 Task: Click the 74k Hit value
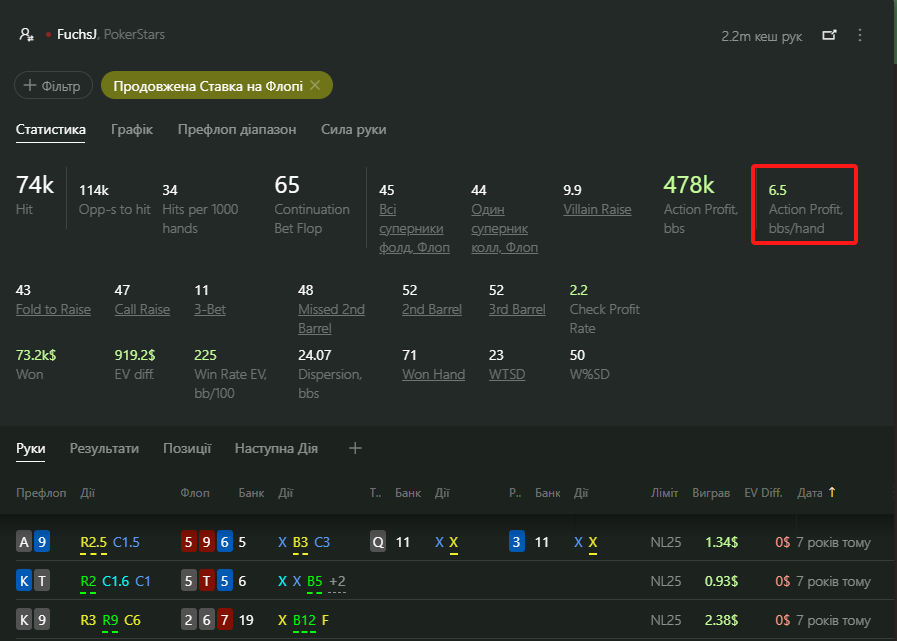pyautogui.click(x=35, y=185)
